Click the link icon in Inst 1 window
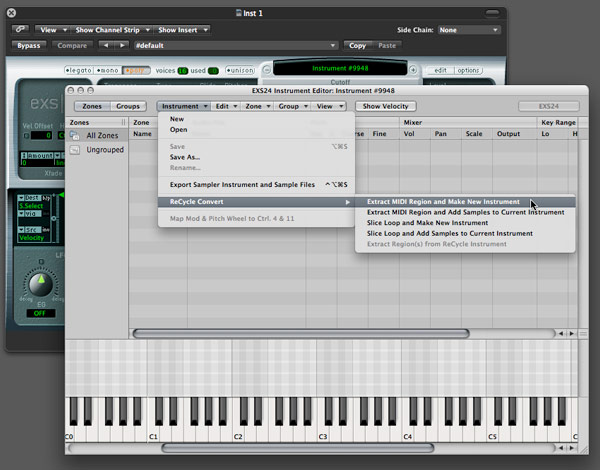 coord(20,29)
